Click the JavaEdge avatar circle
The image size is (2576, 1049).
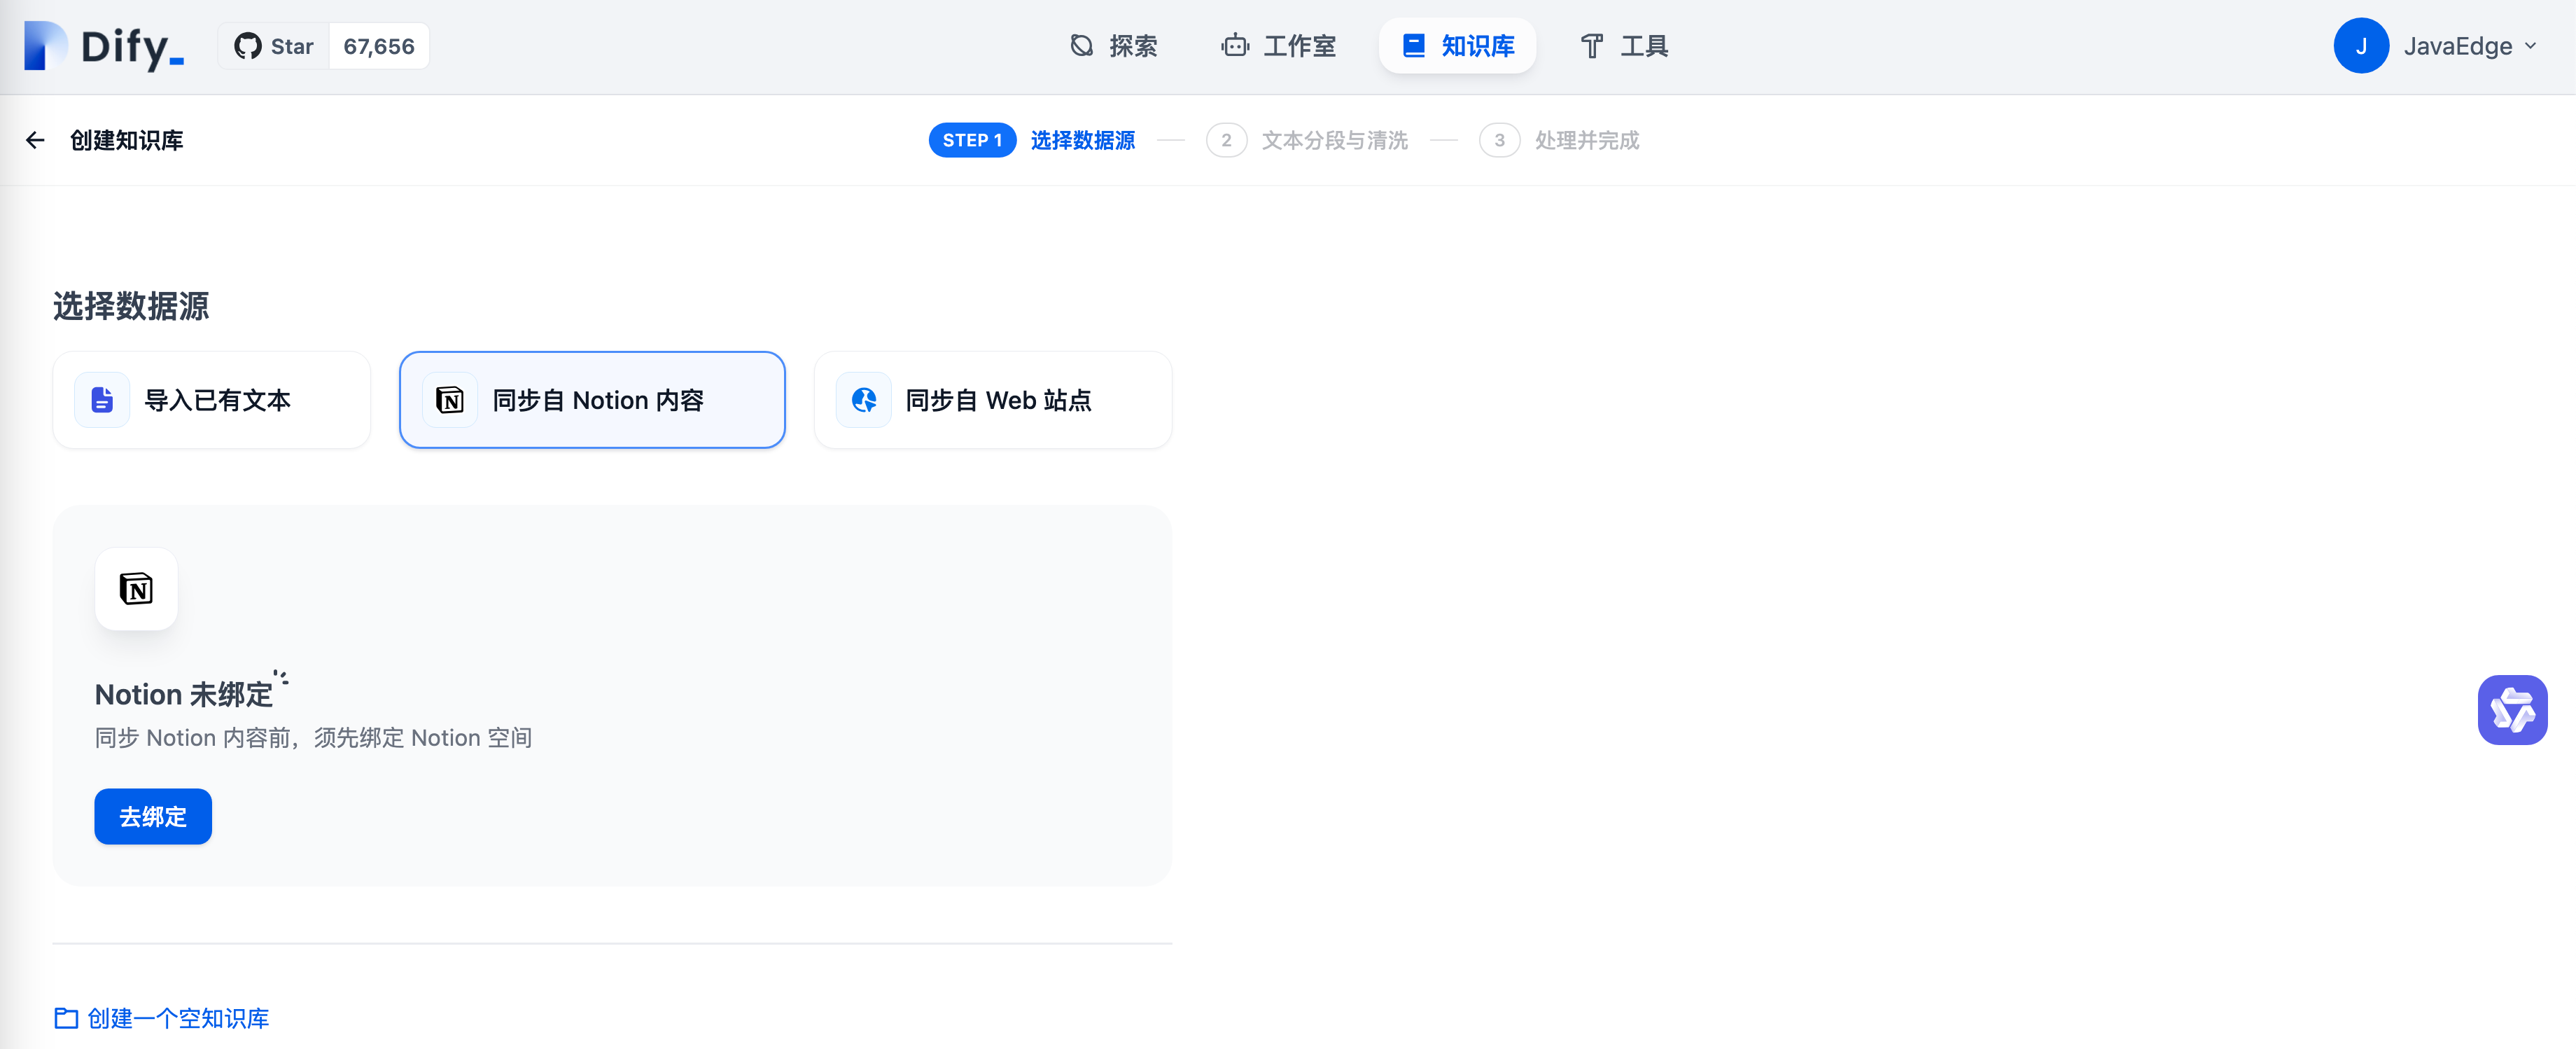2361,45
